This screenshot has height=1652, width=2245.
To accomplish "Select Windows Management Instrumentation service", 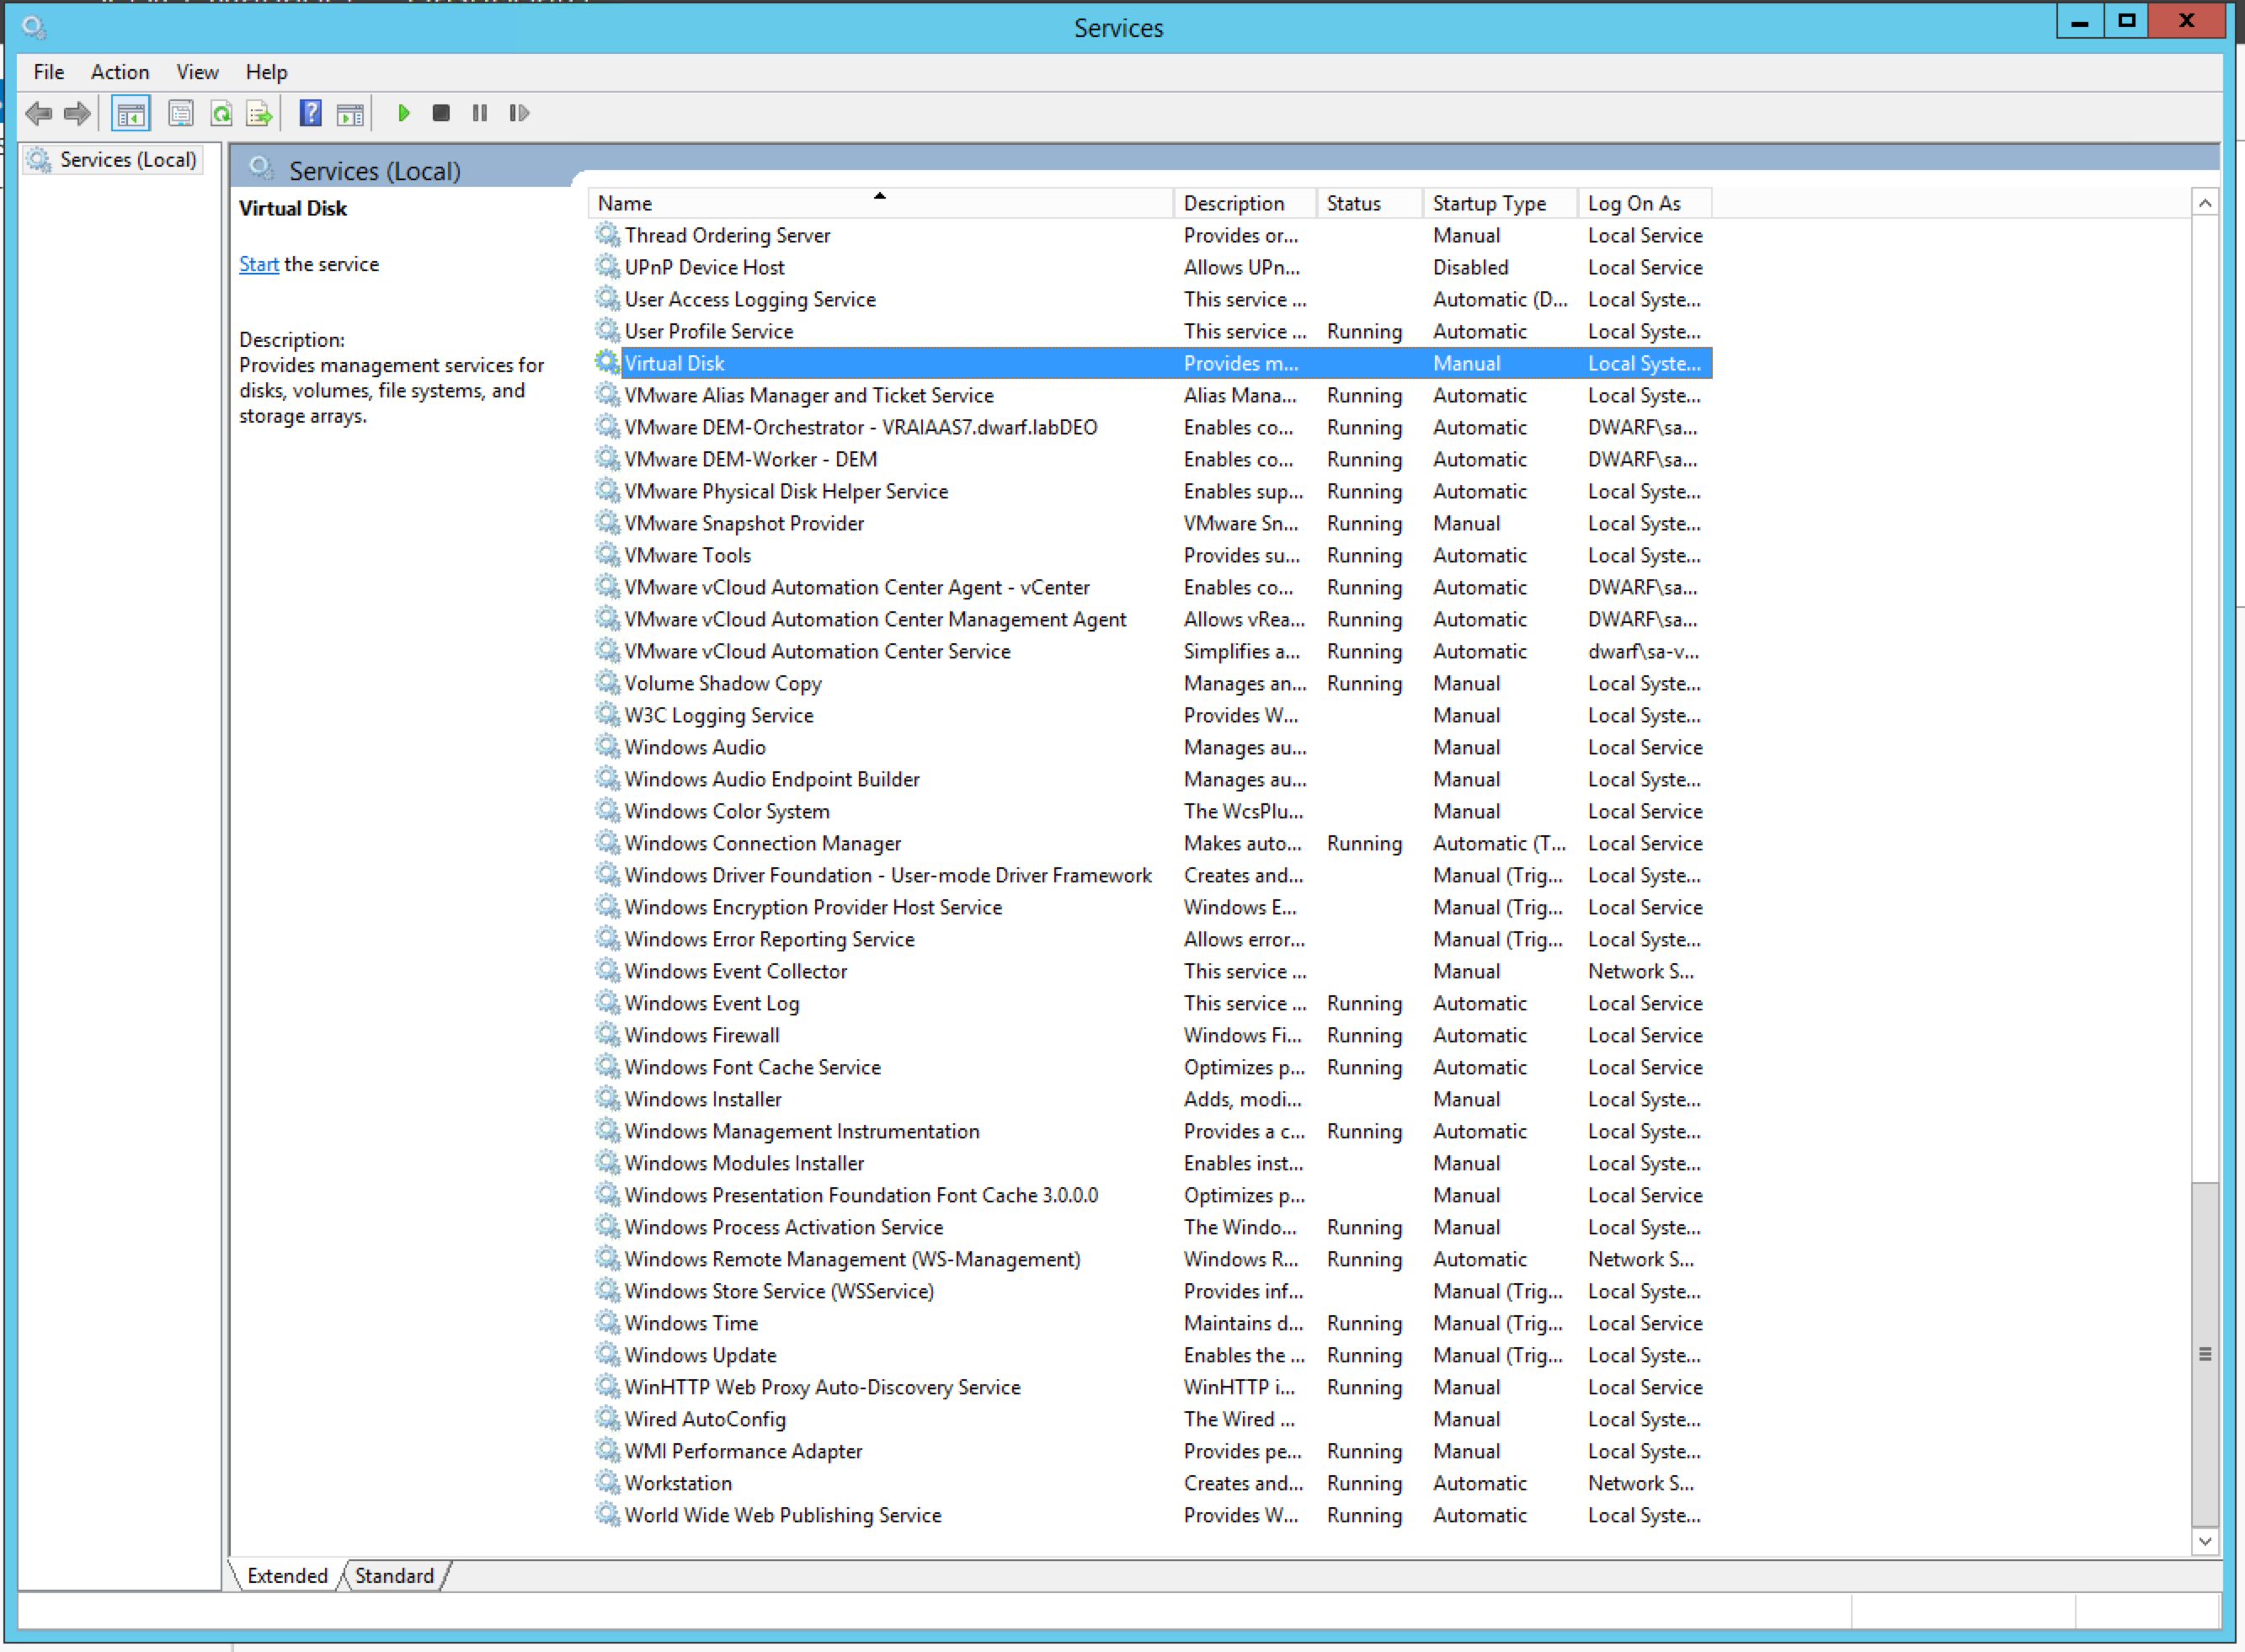I will (x=1152, y=1131).
